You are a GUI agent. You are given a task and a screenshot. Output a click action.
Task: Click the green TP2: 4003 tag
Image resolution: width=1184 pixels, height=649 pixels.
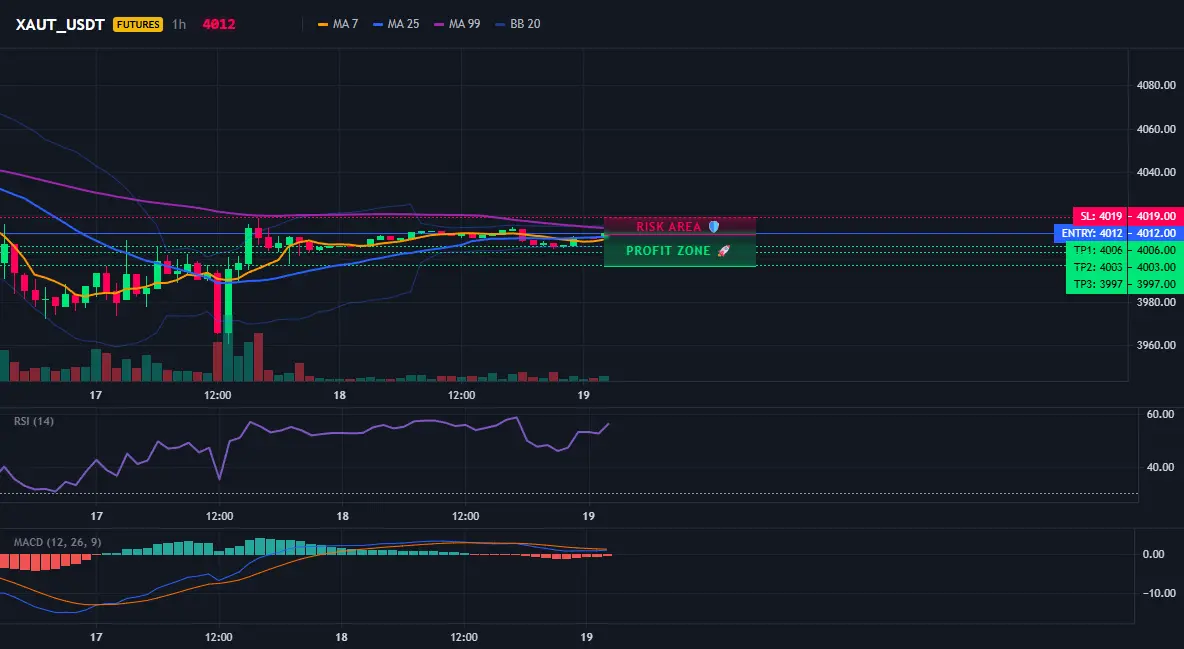pyautogui.click(x=1096, y=267)
